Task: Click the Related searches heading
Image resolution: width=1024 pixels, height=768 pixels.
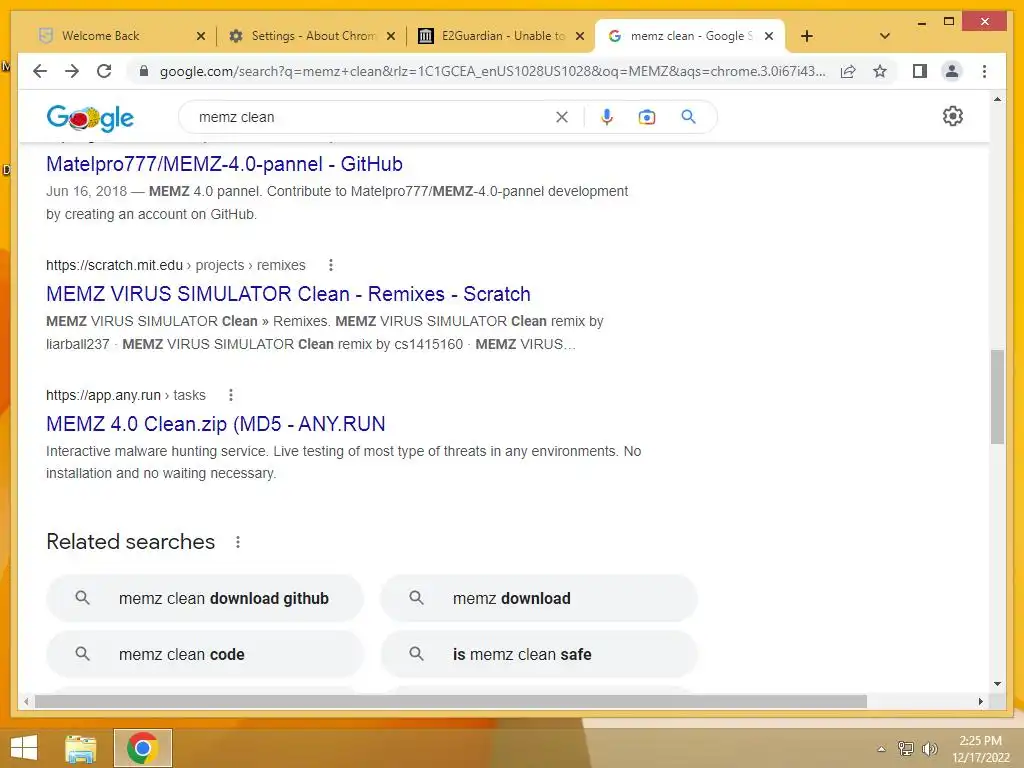Action: [x=131, y=542]
